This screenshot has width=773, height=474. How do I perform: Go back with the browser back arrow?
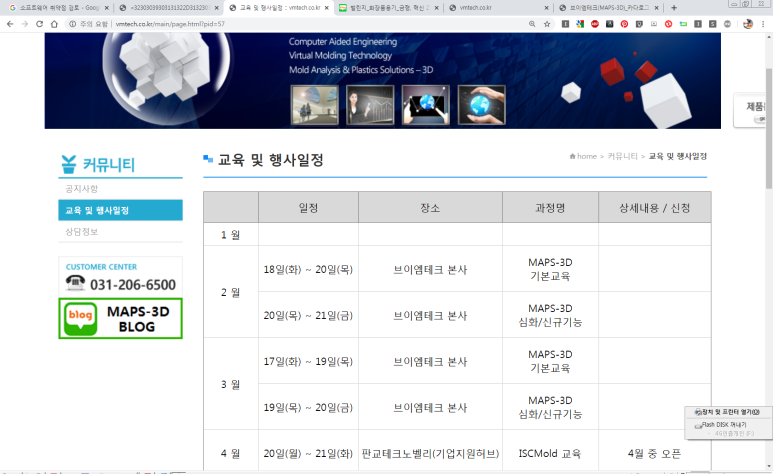10,24
